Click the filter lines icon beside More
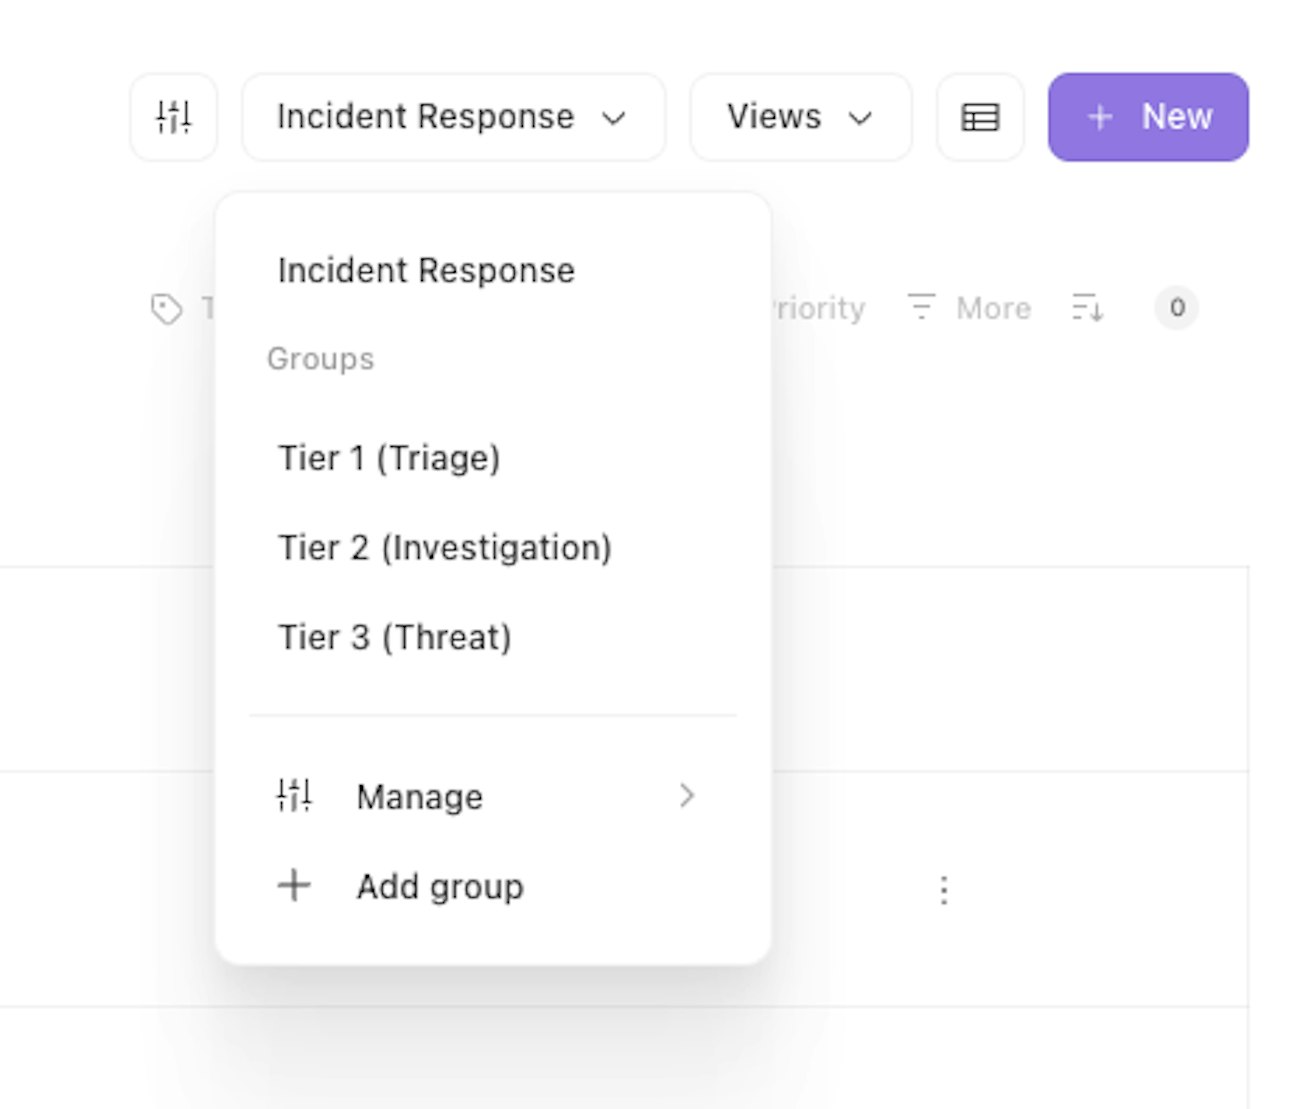 [x=921, y=307]
